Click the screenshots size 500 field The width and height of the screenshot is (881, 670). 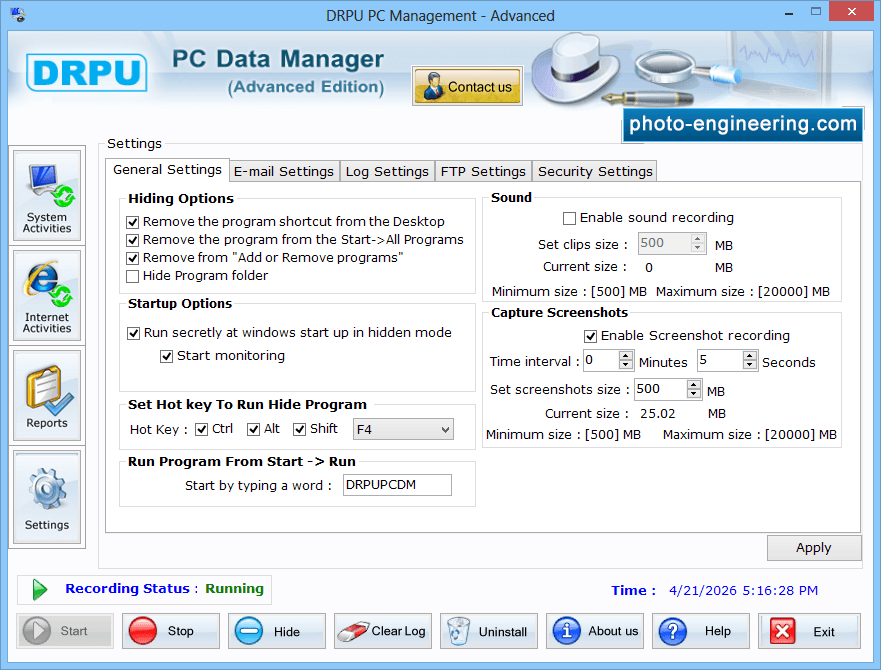[x=661, y=389]
